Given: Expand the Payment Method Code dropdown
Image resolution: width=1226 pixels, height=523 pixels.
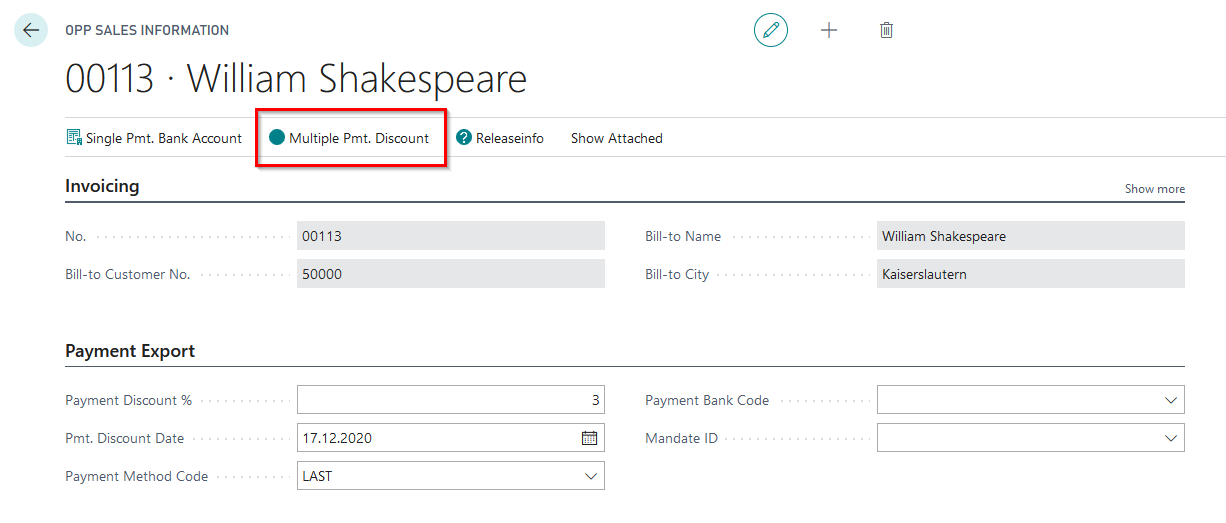Looking at the screenshot, I should [590, 476].
